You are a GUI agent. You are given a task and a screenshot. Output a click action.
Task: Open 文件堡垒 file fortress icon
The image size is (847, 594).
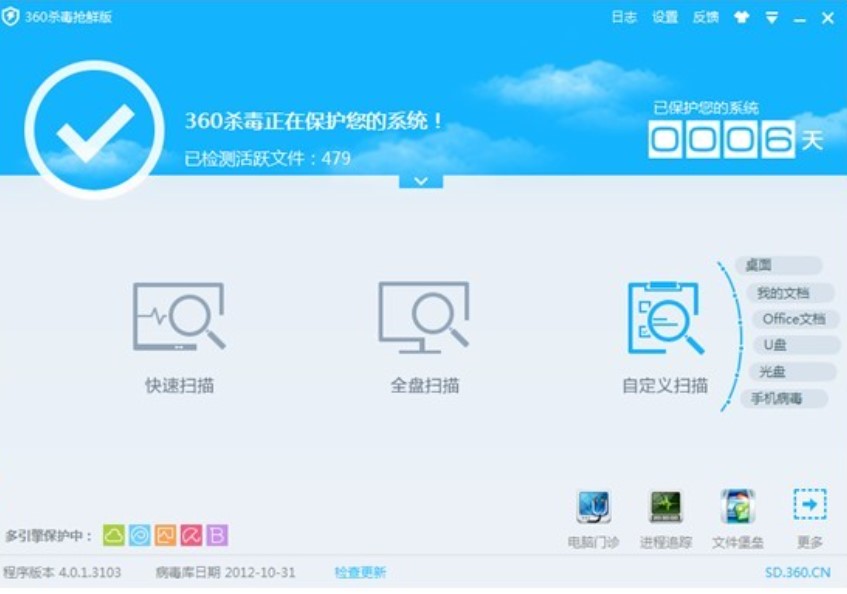click(x=738, y=507)
